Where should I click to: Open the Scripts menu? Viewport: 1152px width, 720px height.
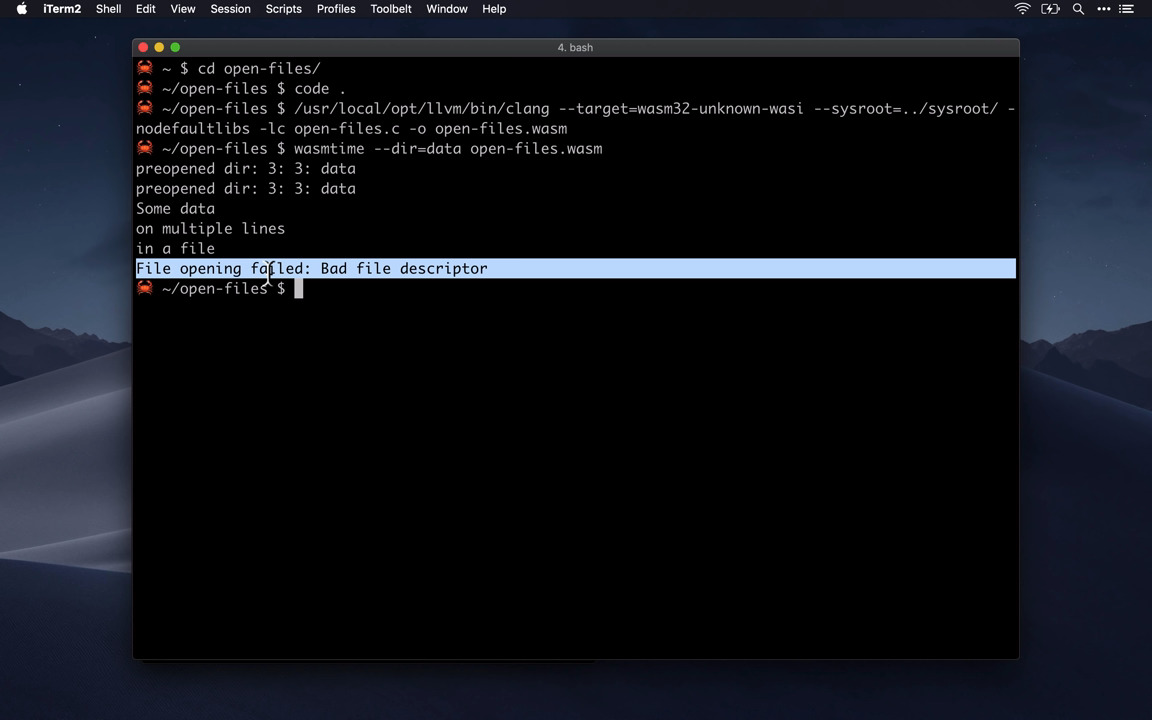284,9
